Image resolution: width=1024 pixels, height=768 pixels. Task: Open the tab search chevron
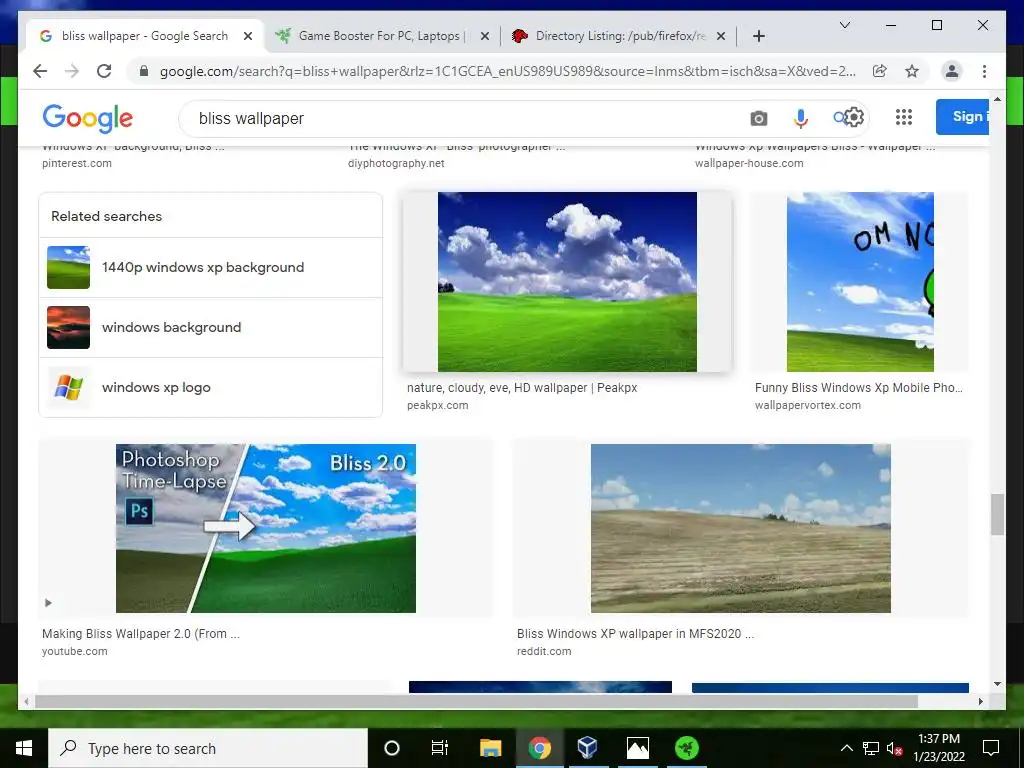click(845, 25)
